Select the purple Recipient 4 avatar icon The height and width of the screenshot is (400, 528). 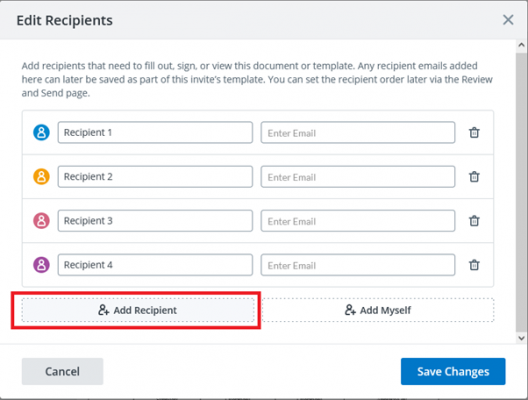point(41,265)
